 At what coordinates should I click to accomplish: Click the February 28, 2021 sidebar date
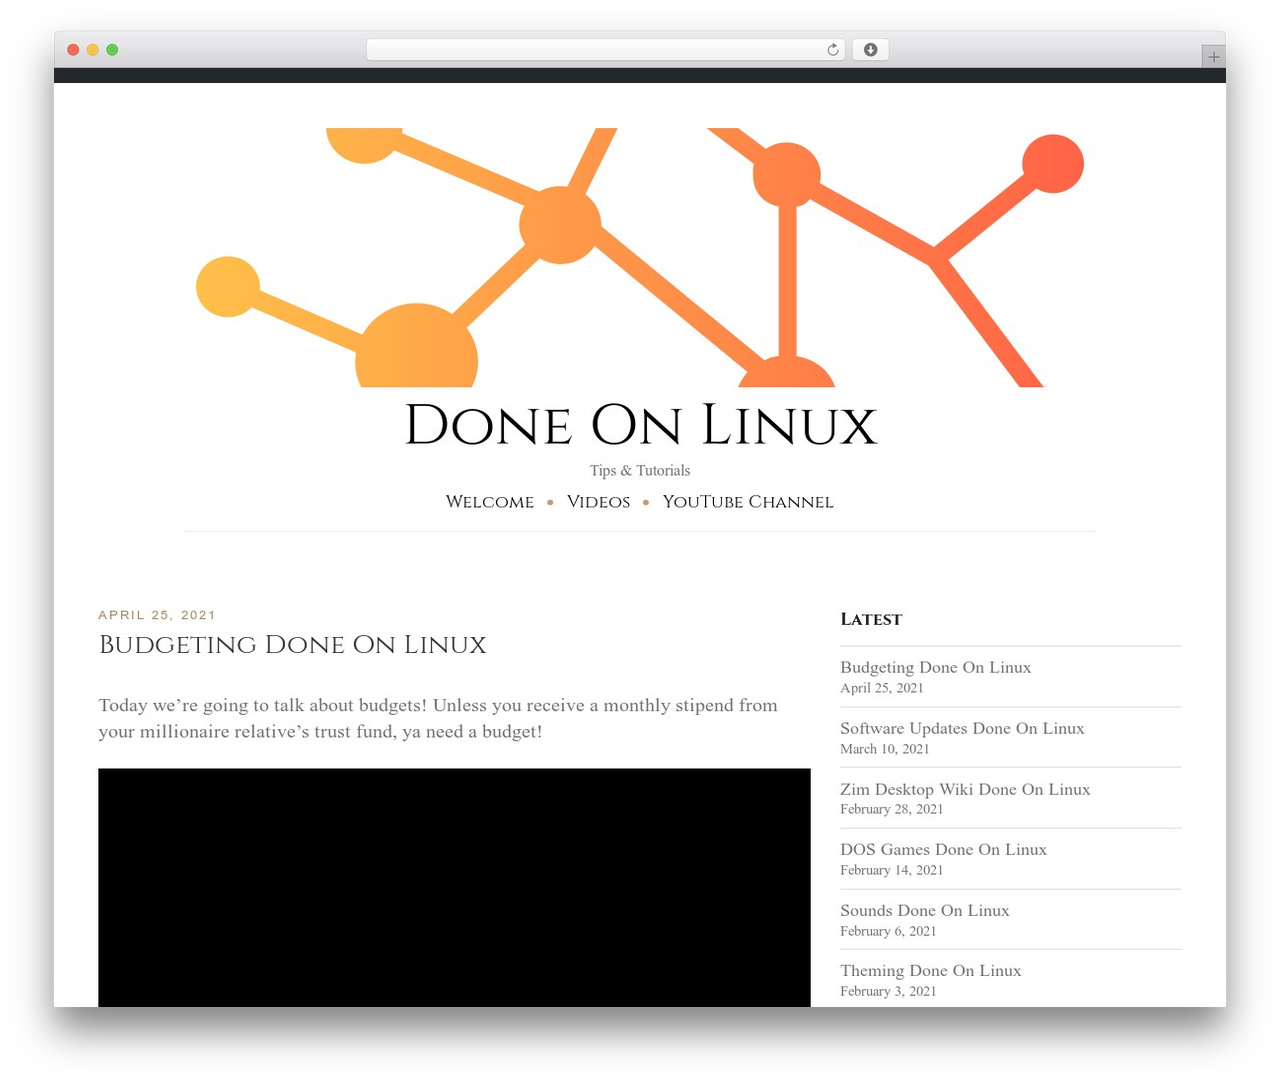[892, 809]
